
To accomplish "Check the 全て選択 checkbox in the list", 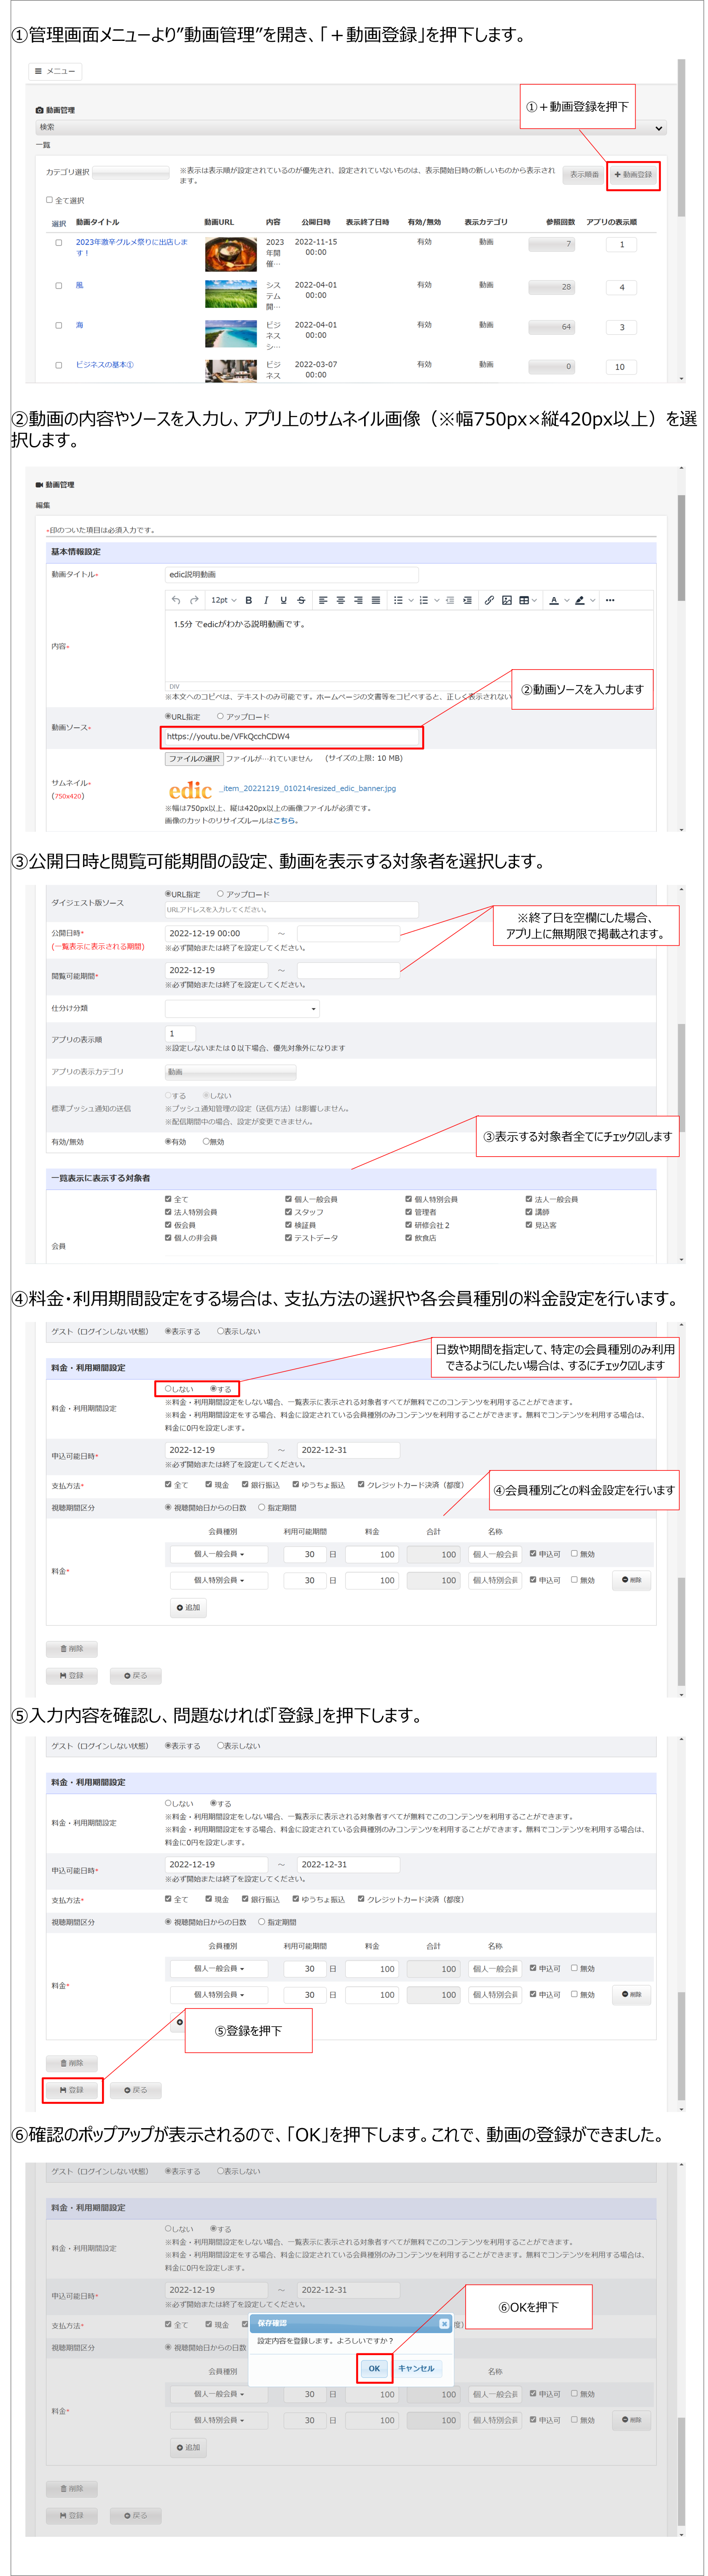I will click(49, 200).
